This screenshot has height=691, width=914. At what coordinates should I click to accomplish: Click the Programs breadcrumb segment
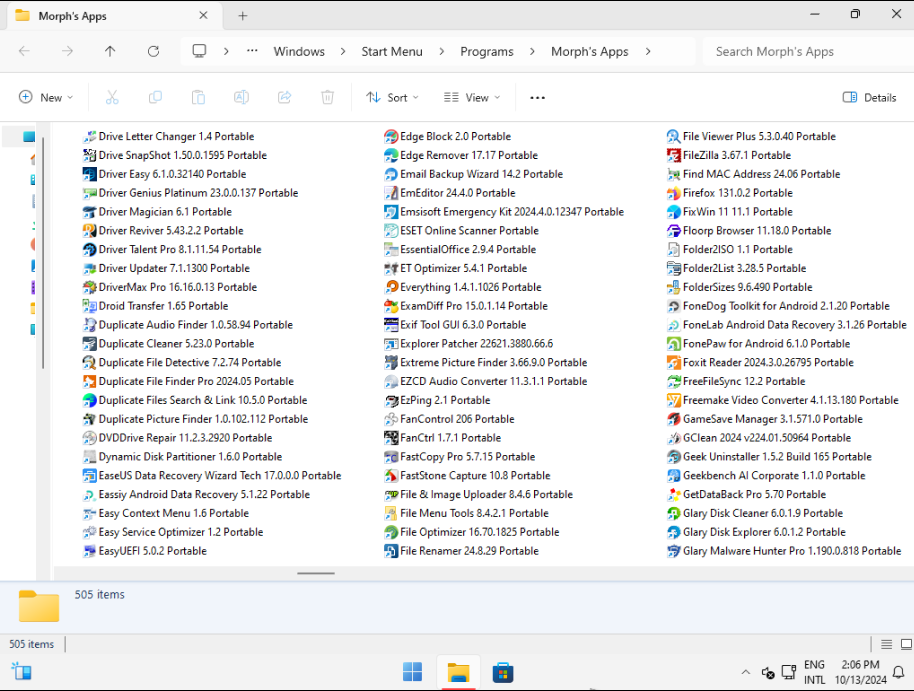[486, 51]
